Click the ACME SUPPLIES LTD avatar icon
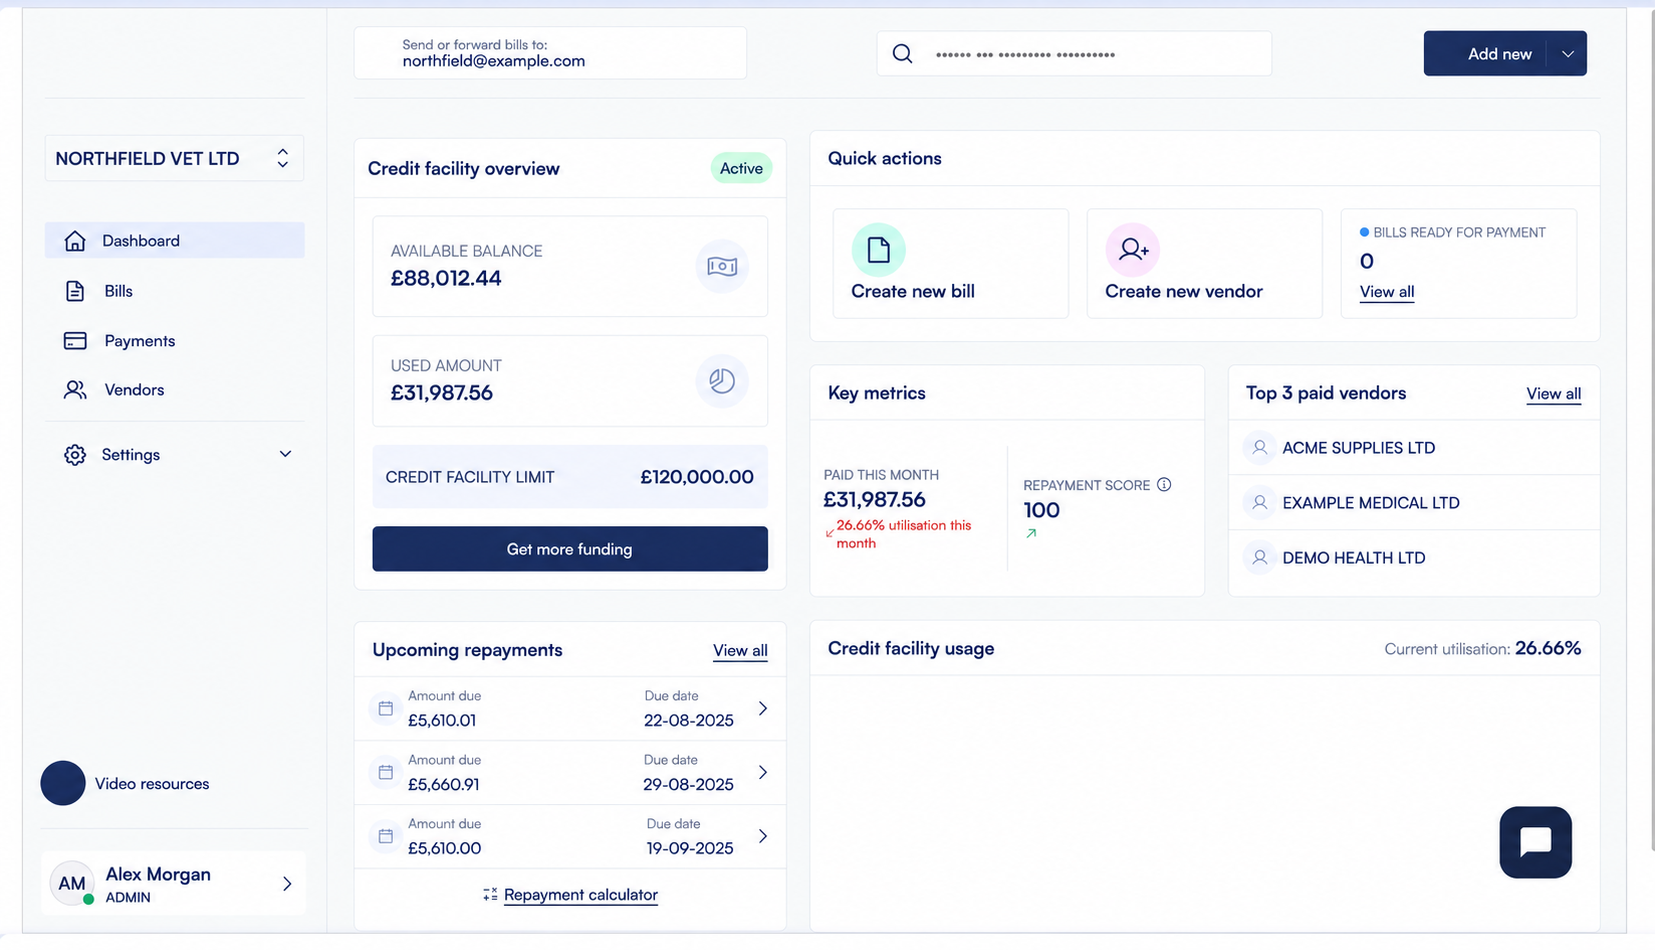The image size is (1655, 950). point(1260,448)
